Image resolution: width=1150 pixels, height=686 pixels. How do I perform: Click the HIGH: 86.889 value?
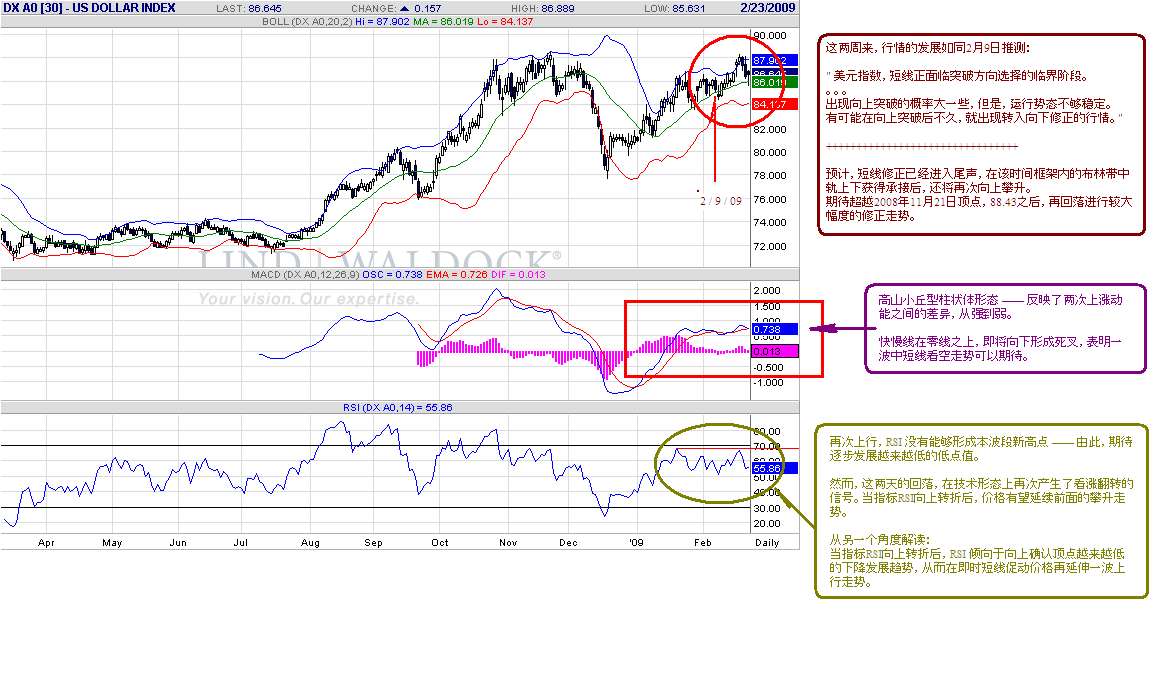pyautogui.click(x=543, y=9)
